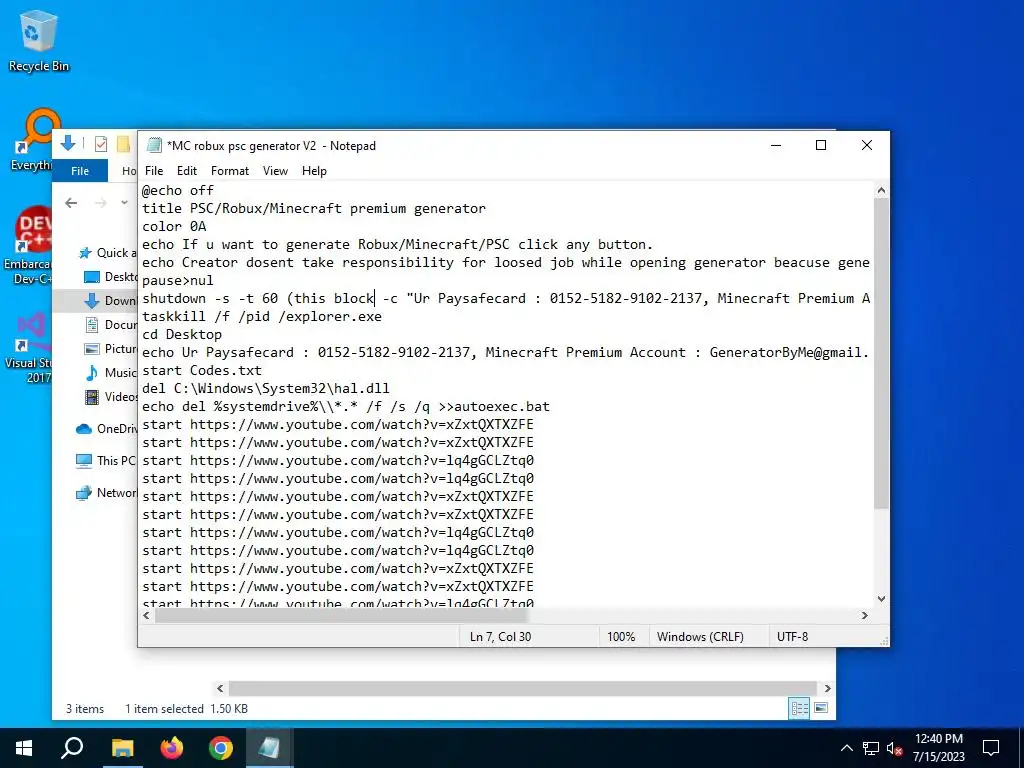Open recent locations dropdown in Explorer
Screen dimensions: 1024x768
click(124, 203)
